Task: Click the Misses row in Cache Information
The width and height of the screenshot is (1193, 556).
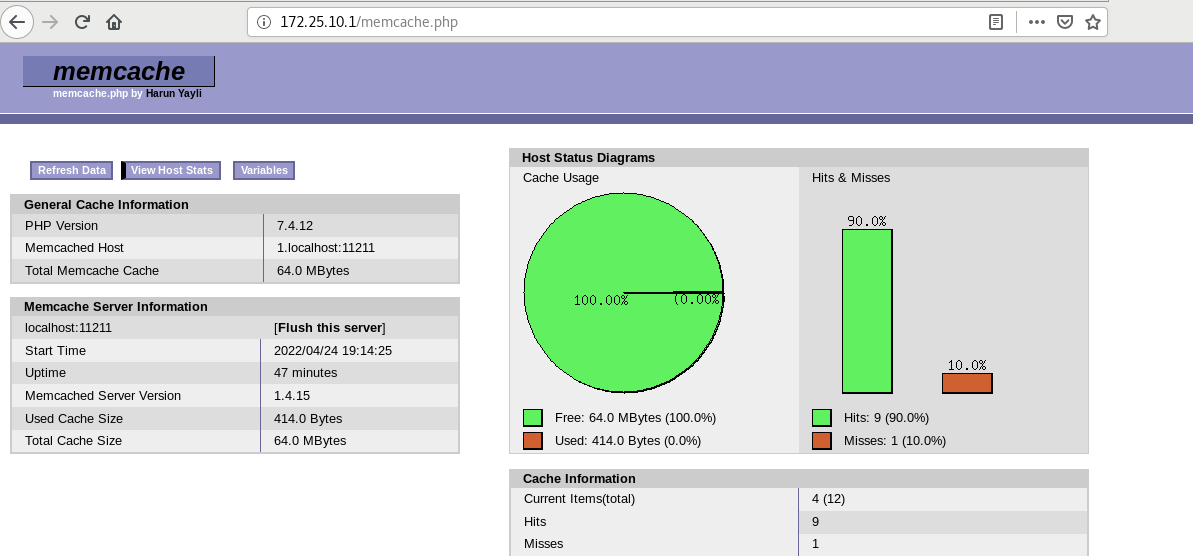Action: [x=799, y=544]
